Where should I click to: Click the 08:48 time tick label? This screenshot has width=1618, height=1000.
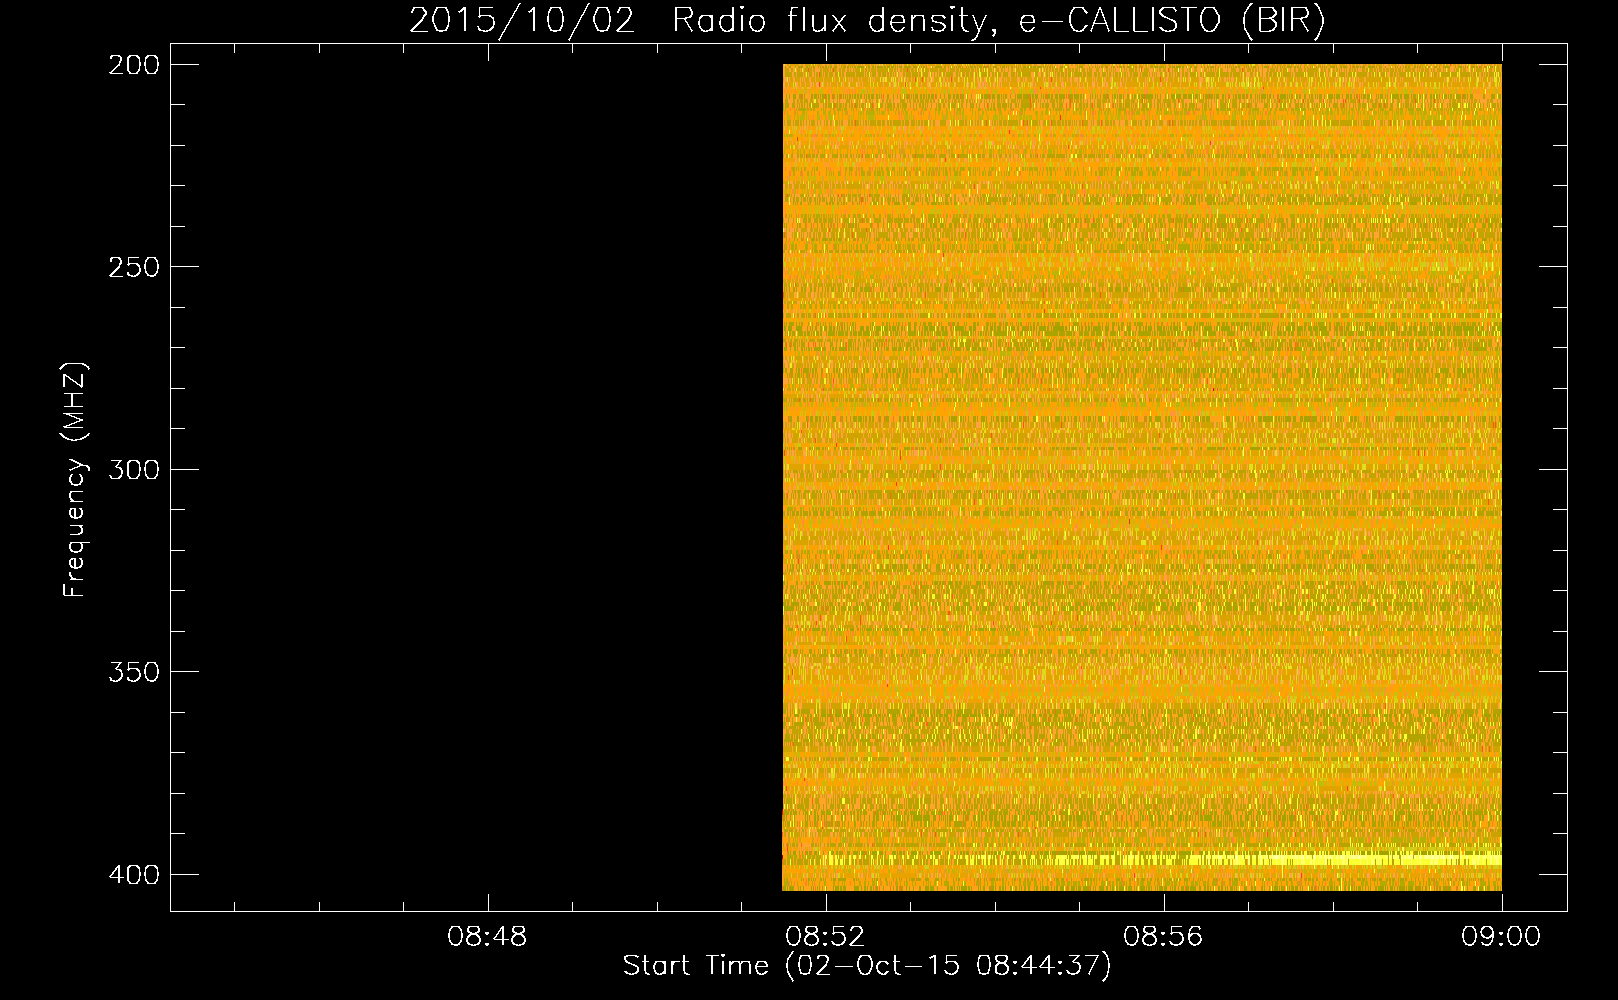[487, 937]
